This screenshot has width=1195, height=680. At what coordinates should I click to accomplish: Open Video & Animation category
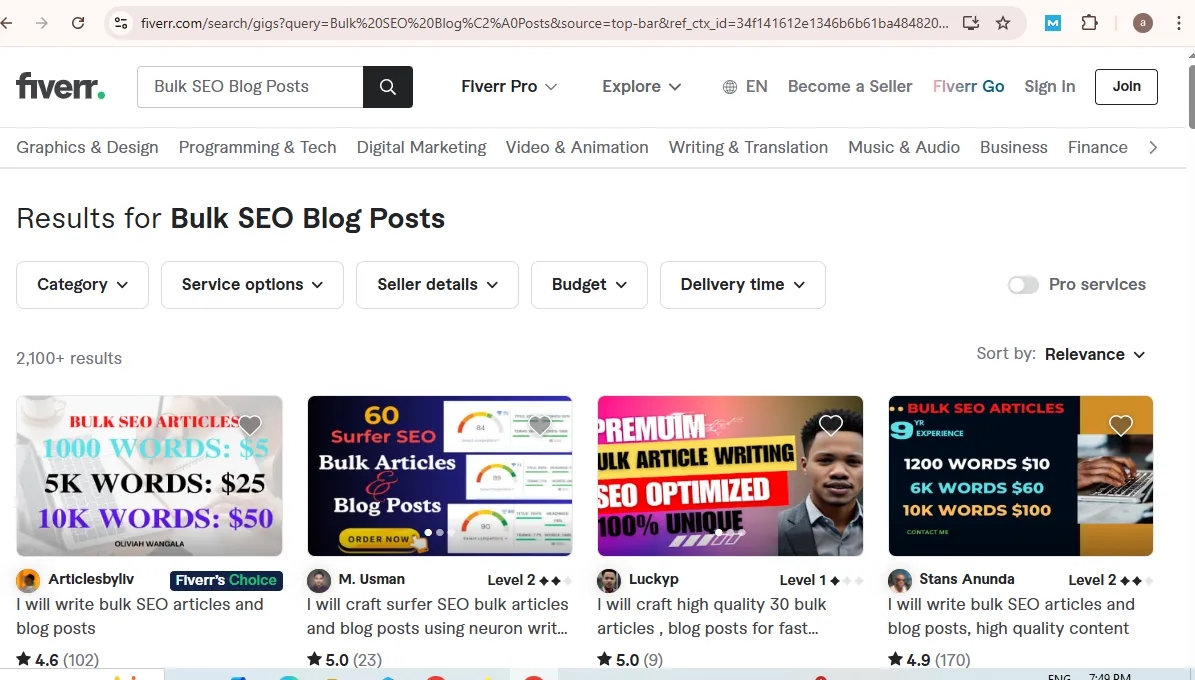577,147
